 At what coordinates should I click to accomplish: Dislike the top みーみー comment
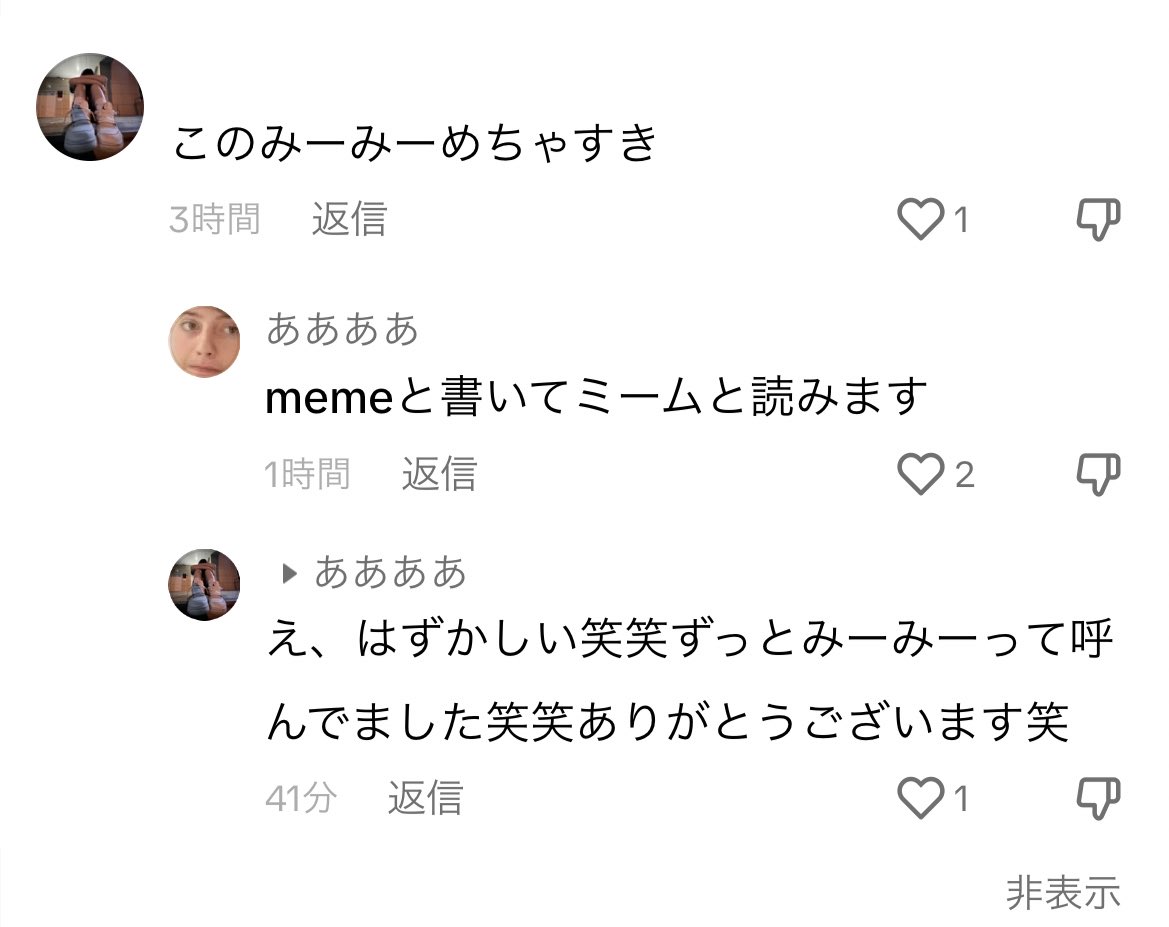click(x=1097, y=219)
